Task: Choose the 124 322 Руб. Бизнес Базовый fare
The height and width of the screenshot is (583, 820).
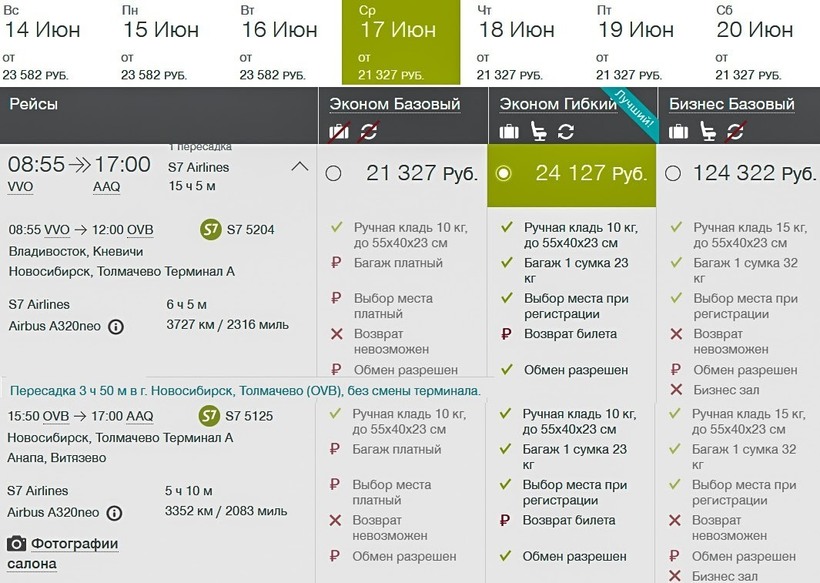Action: (x=673, y=174)
